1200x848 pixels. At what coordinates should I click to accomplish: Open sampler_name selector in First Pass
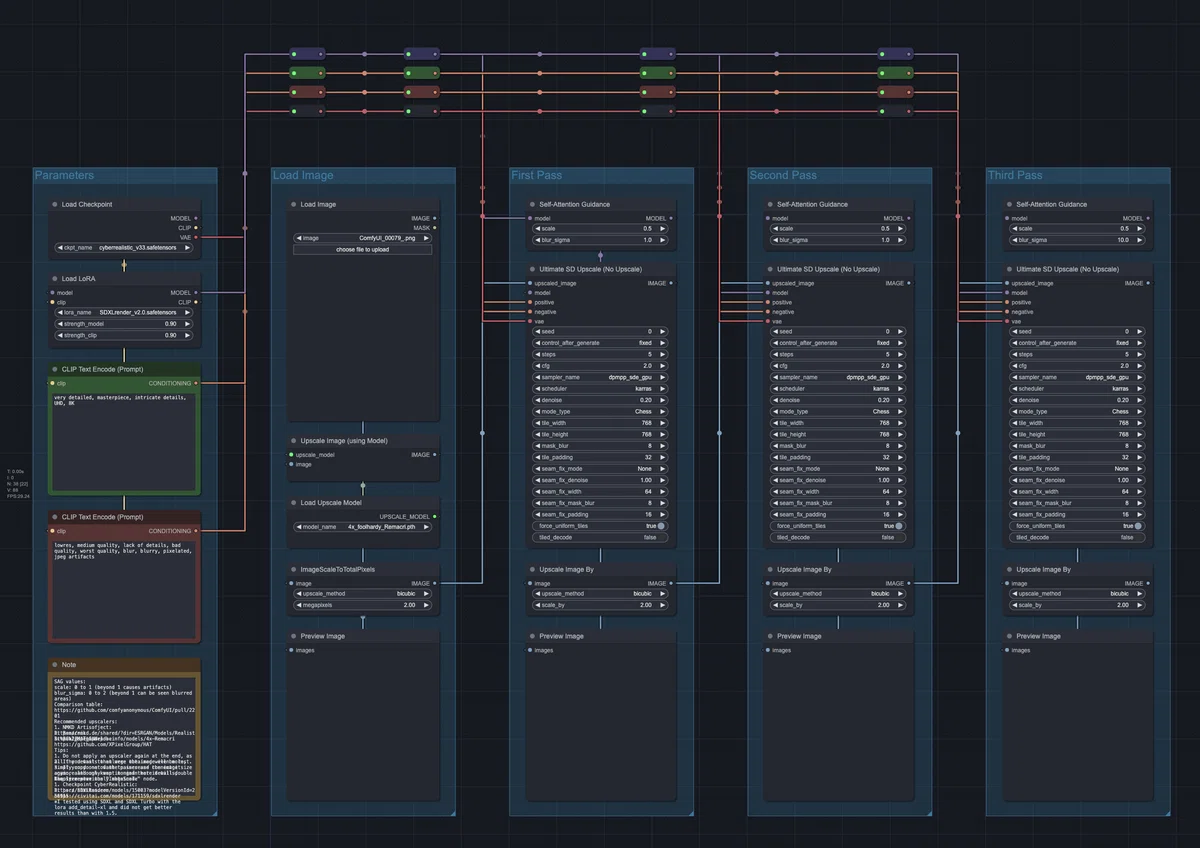point(600,377)
